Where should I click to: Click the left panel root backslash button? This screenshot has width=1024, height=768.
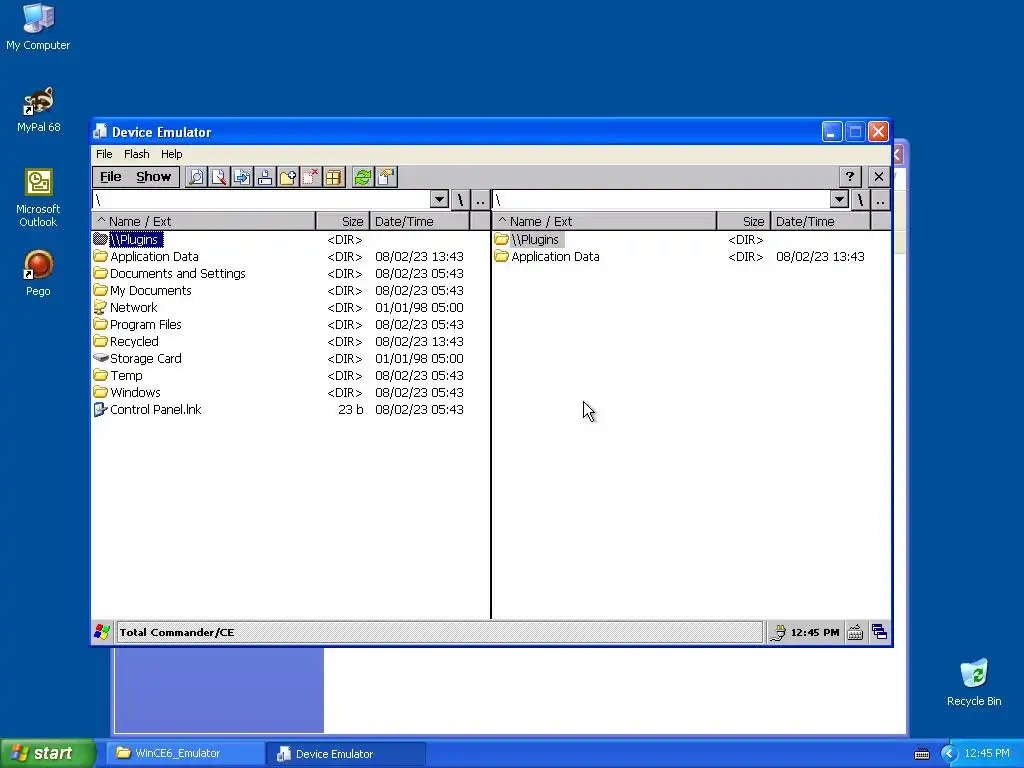tap(460, 200)
